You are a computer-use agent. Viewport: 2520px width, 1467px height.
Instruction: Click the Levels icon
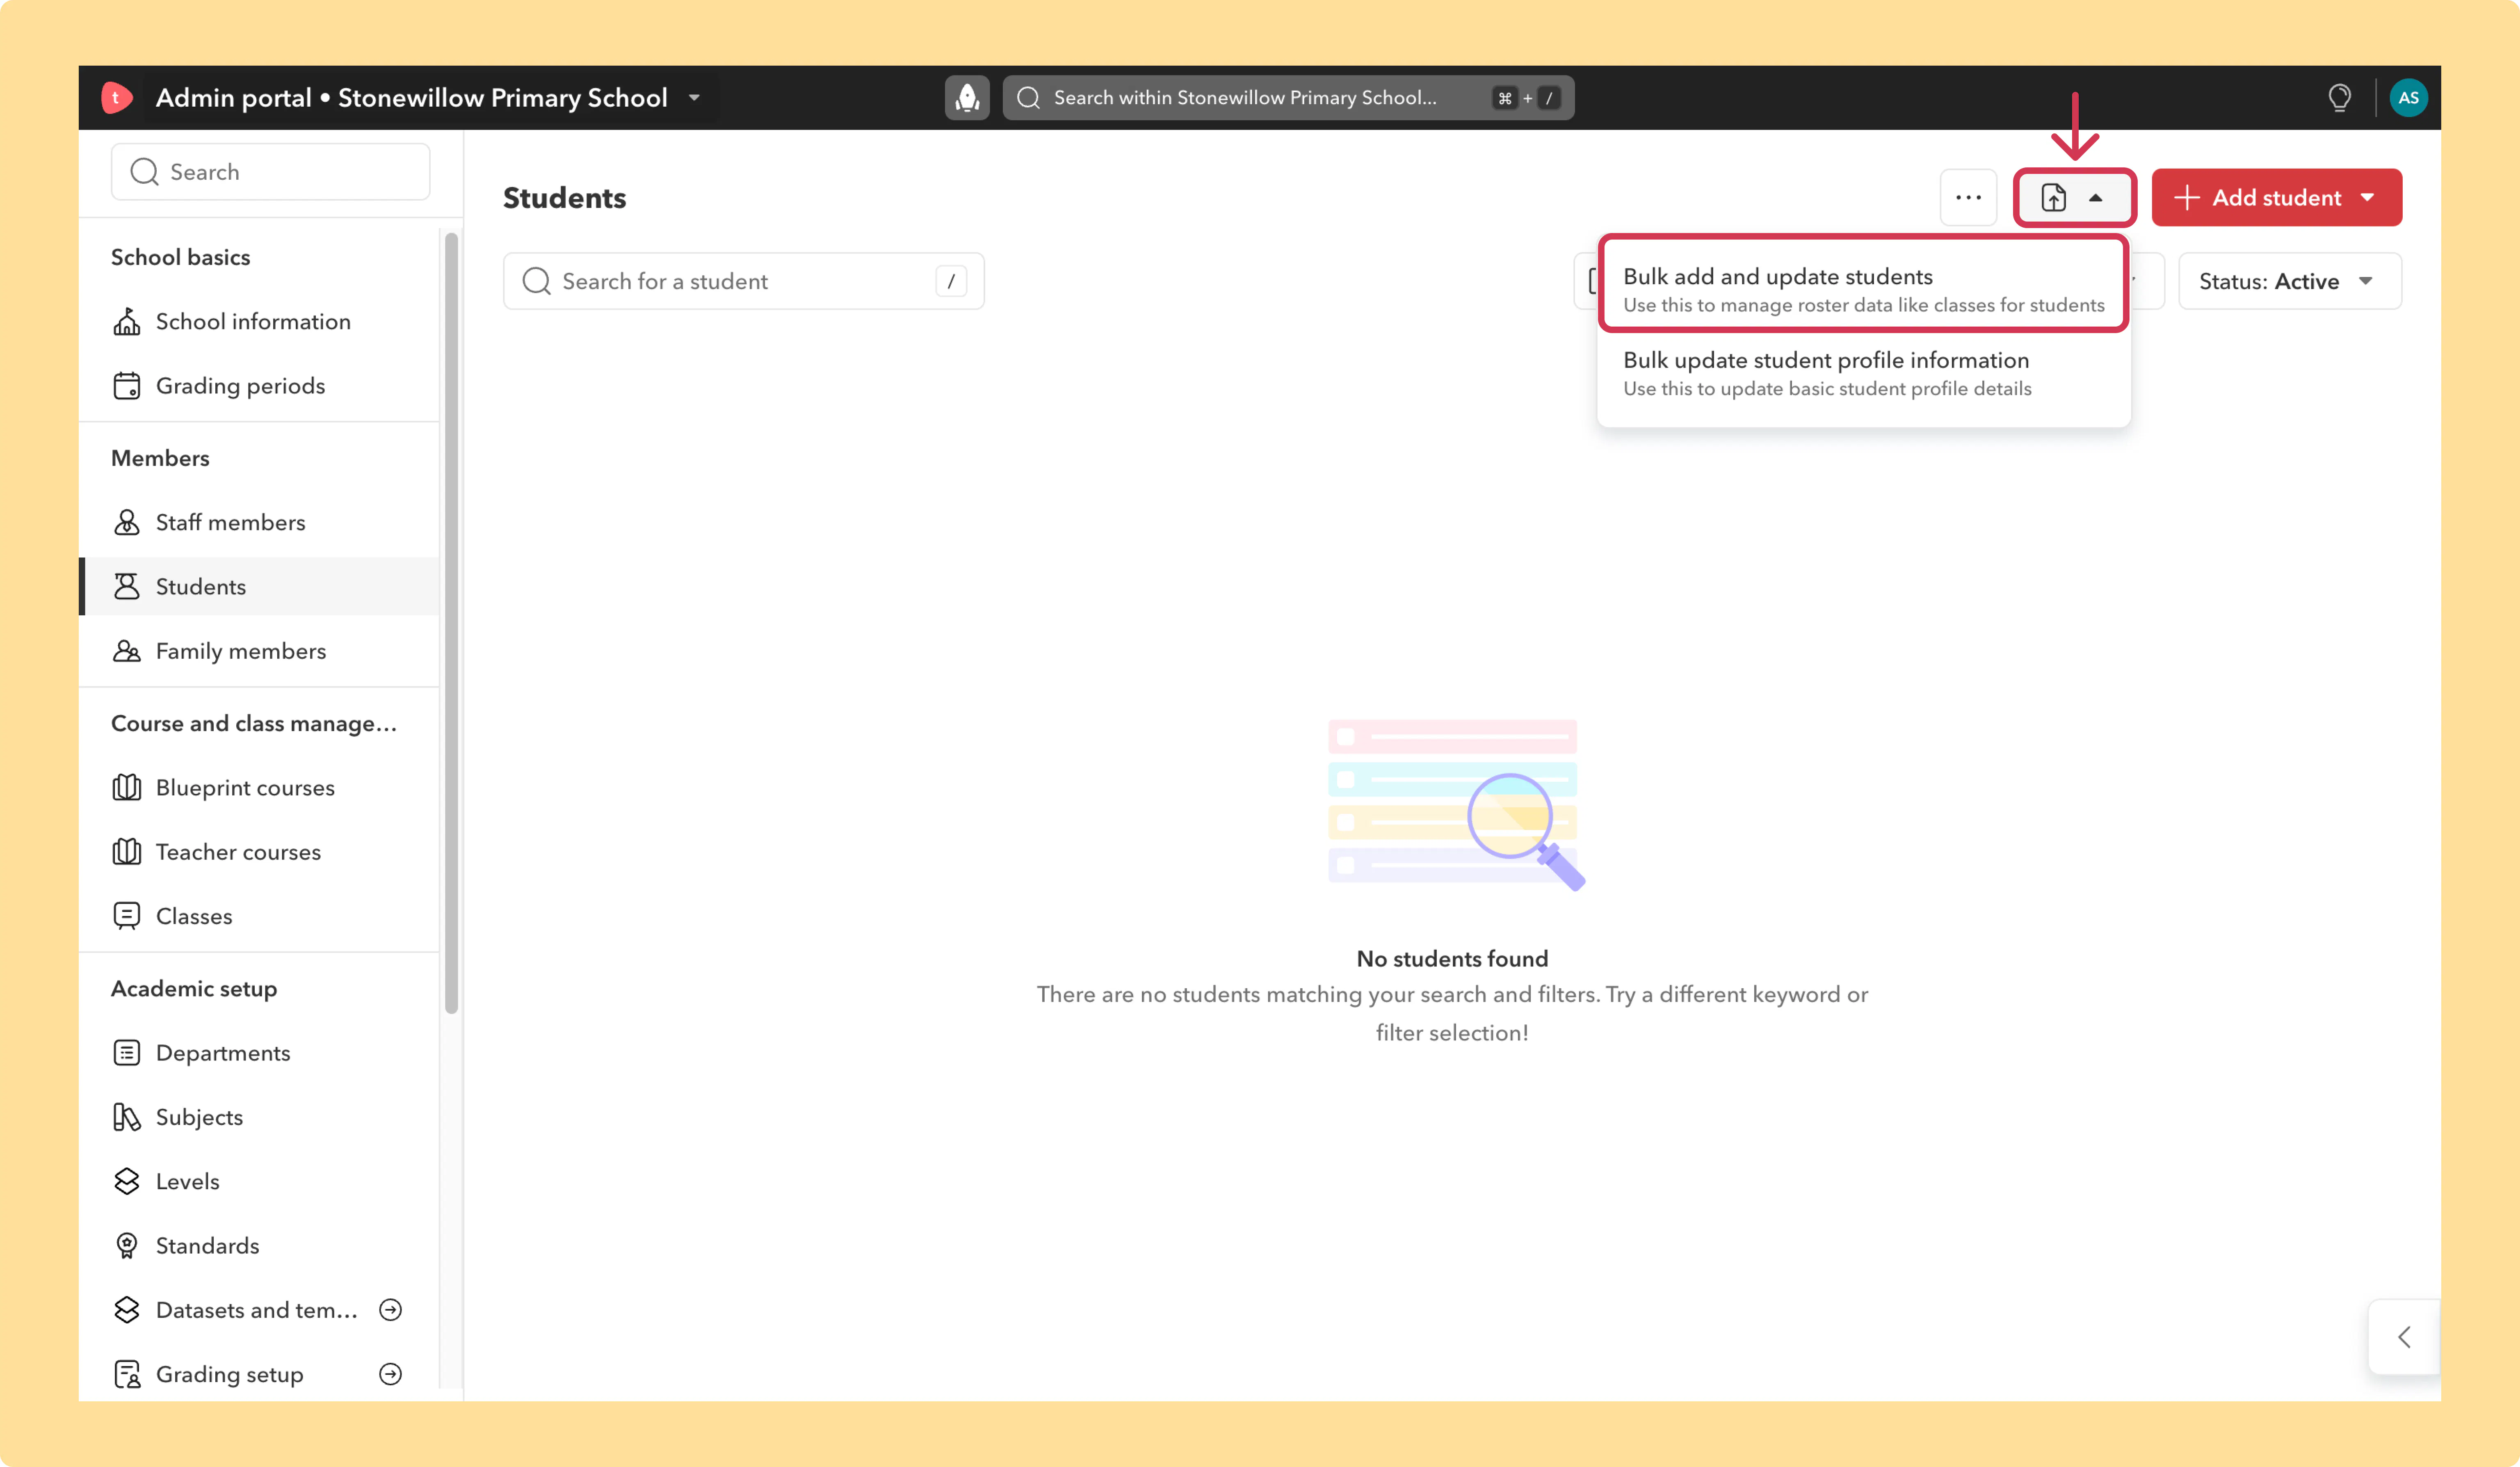point(127,1181)
